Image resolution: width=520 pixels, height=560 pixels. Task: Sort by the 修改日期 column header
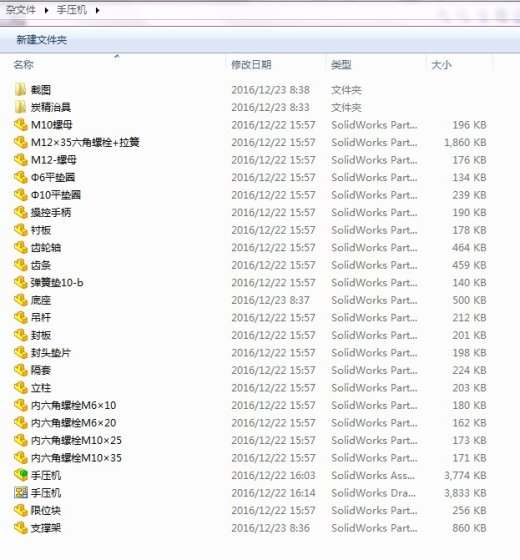pos(251,65)
